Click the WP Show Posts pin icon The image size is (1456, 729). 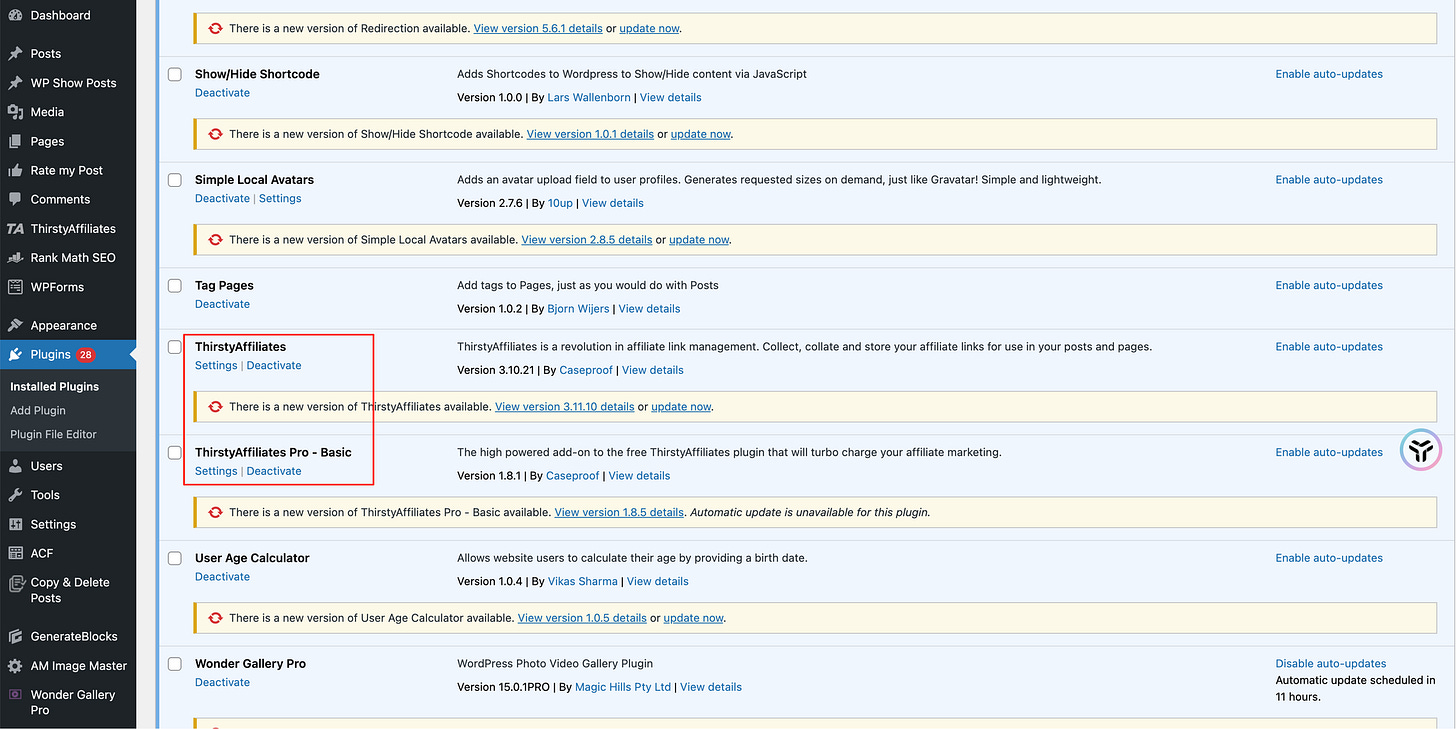[x=15, y=83]
